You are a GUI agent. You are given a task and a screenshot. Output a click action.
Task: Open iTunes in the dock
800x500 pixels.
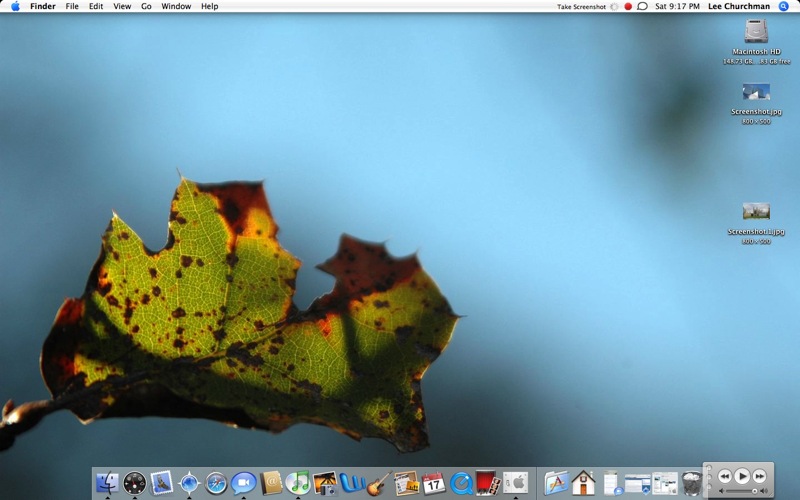coord(297,484)
